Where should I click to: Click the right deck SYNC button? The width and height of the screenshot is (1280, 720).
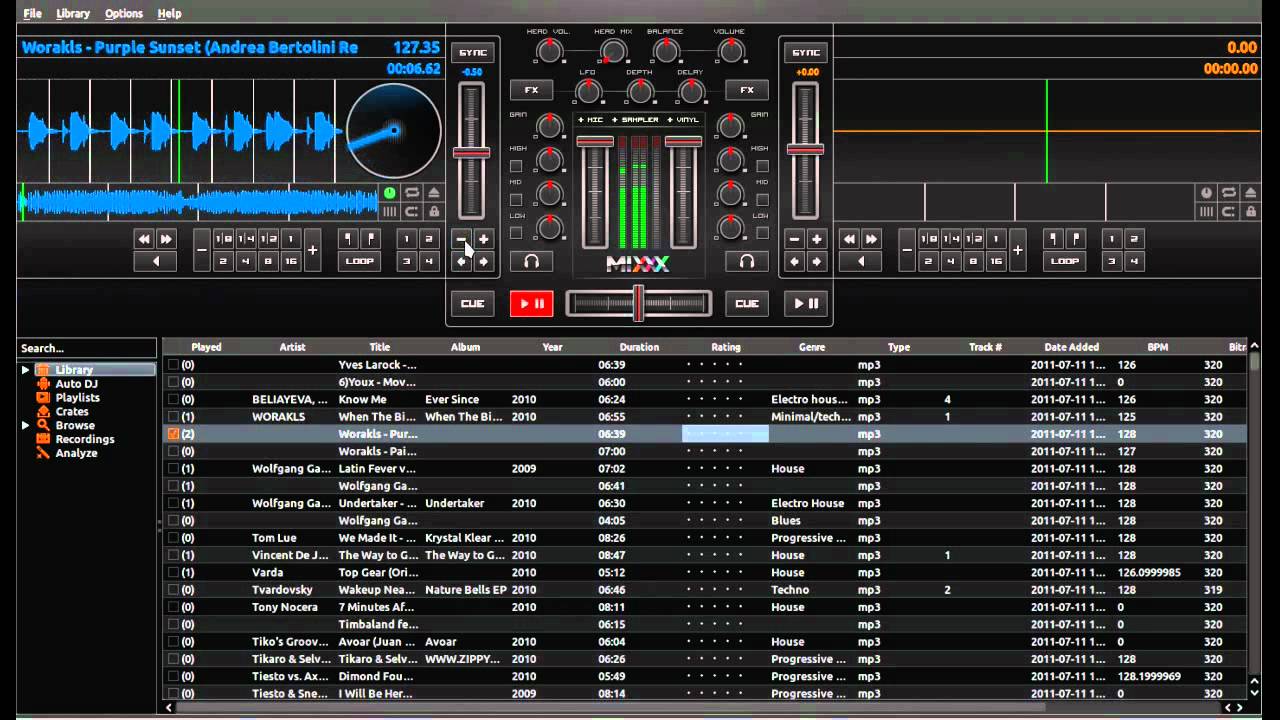pyautogui.click(x=805, y=52)
